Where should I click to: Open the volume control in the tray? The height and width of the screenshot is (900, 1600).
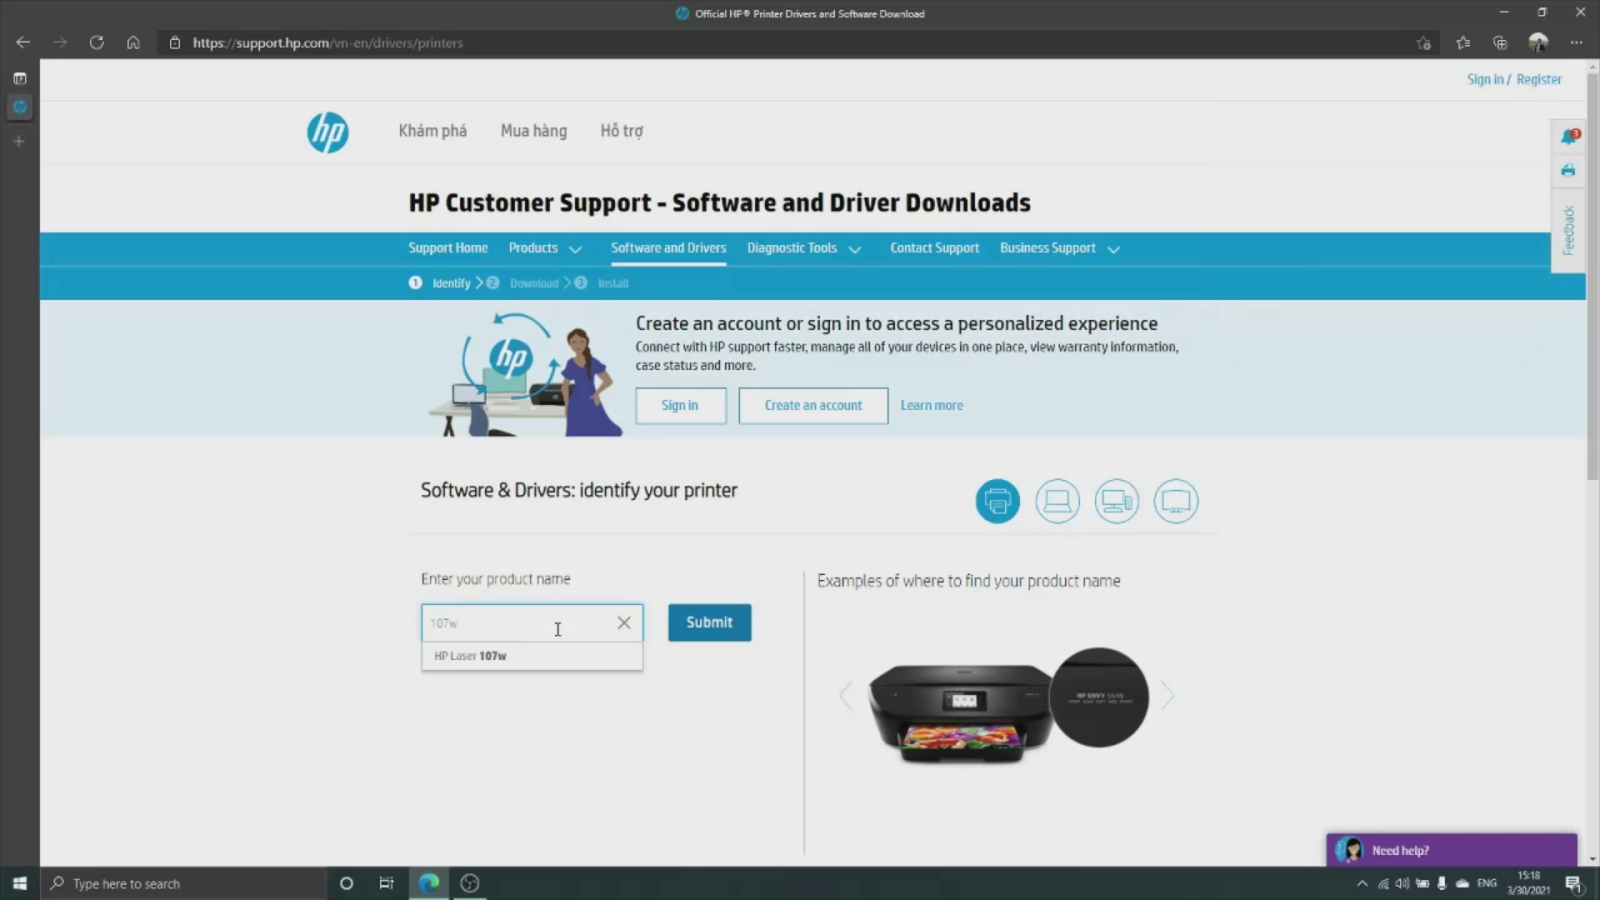(x=1402, y=883)
